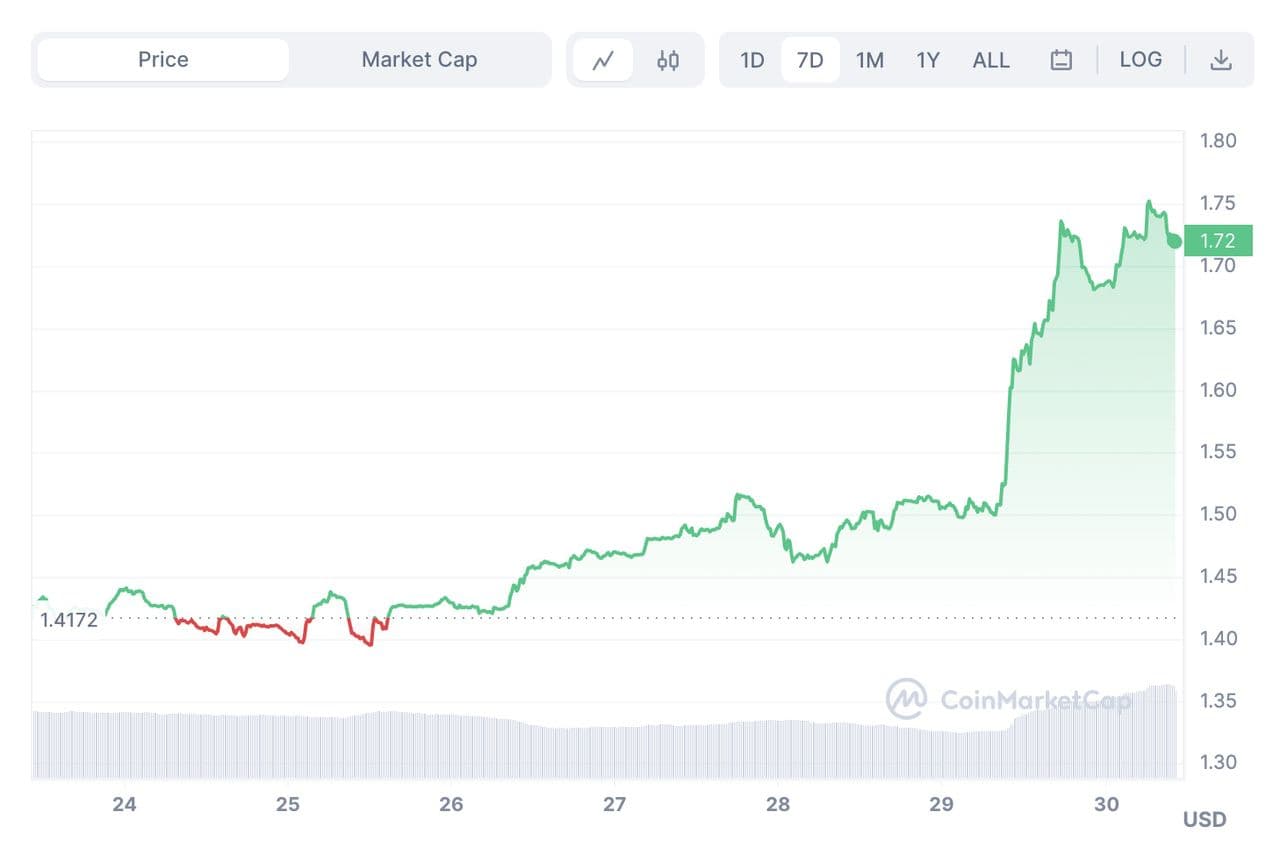
Task: Click the 1.72 current price label
Action: tap(1217, 241)
